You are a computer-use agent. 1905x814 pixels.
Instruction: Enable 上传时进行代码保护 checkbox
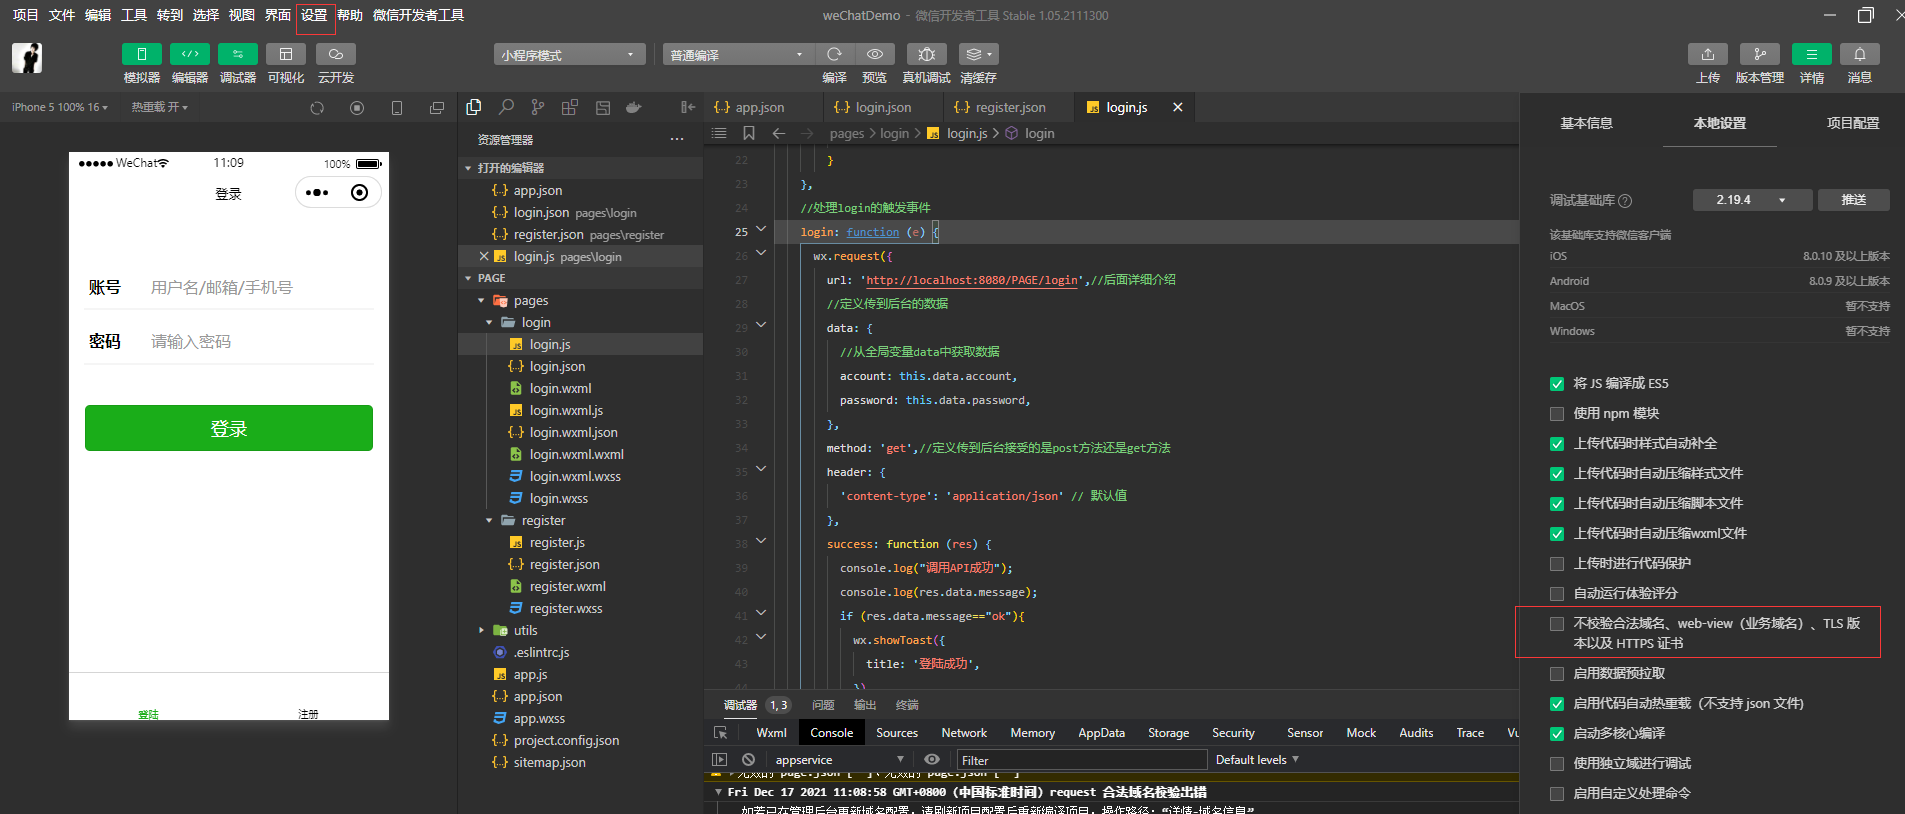pyautogui.click(x=1557, y=564)
